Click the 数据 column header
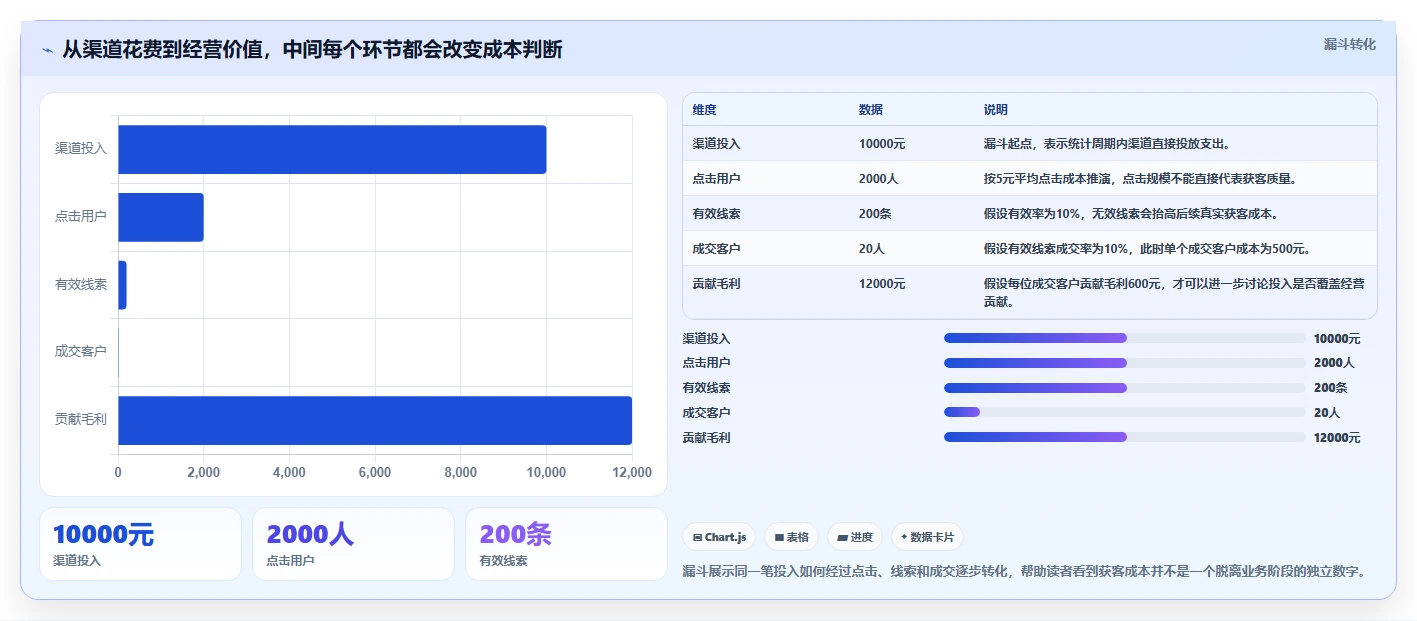This screenshot has height=621, width=1417. 870,110
